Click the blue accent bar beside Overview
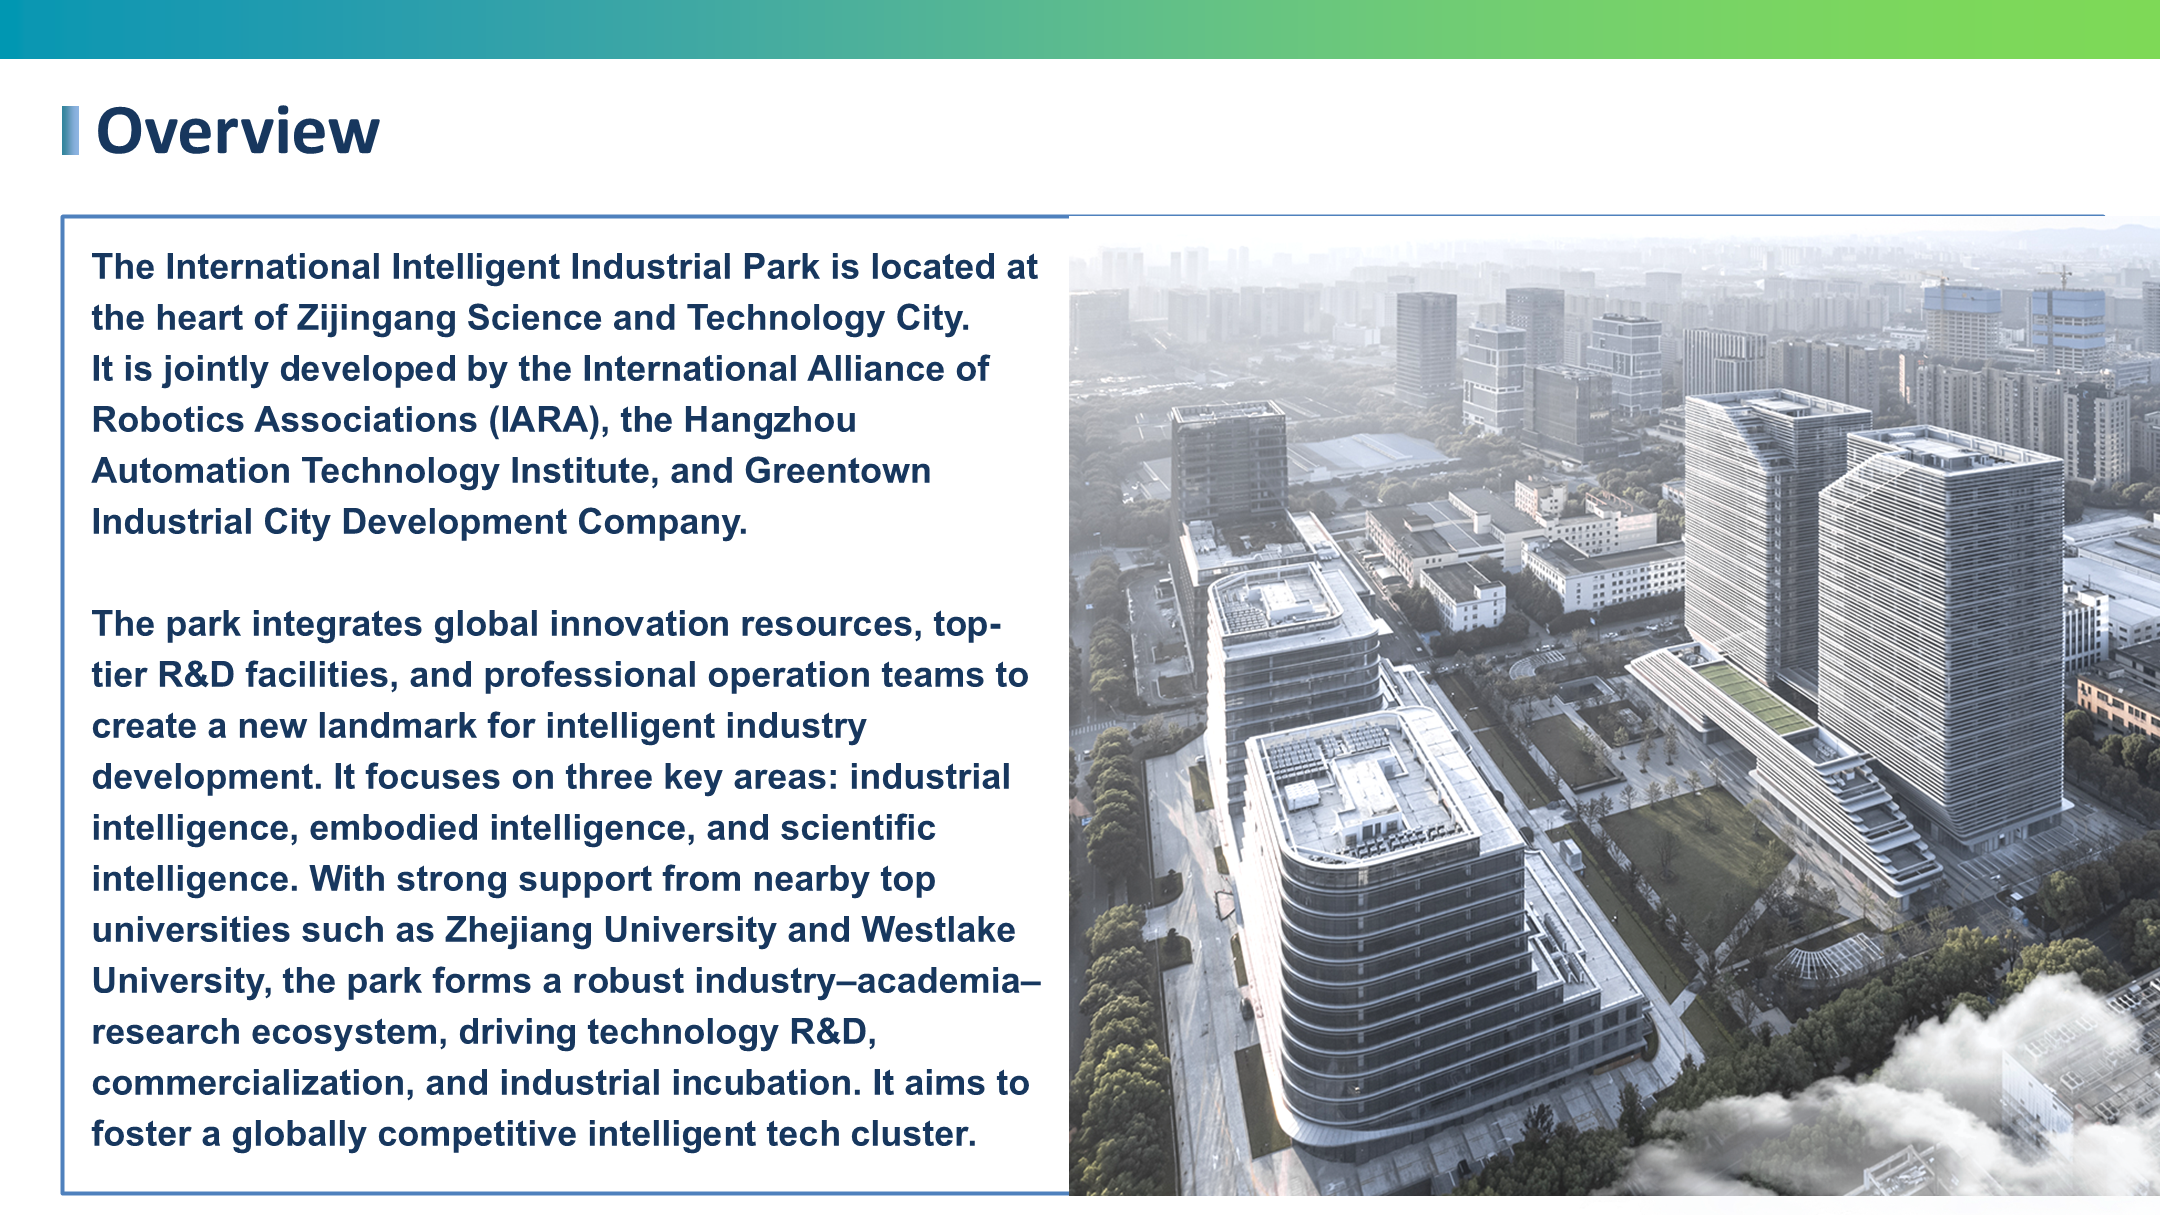 click(70, 131)
